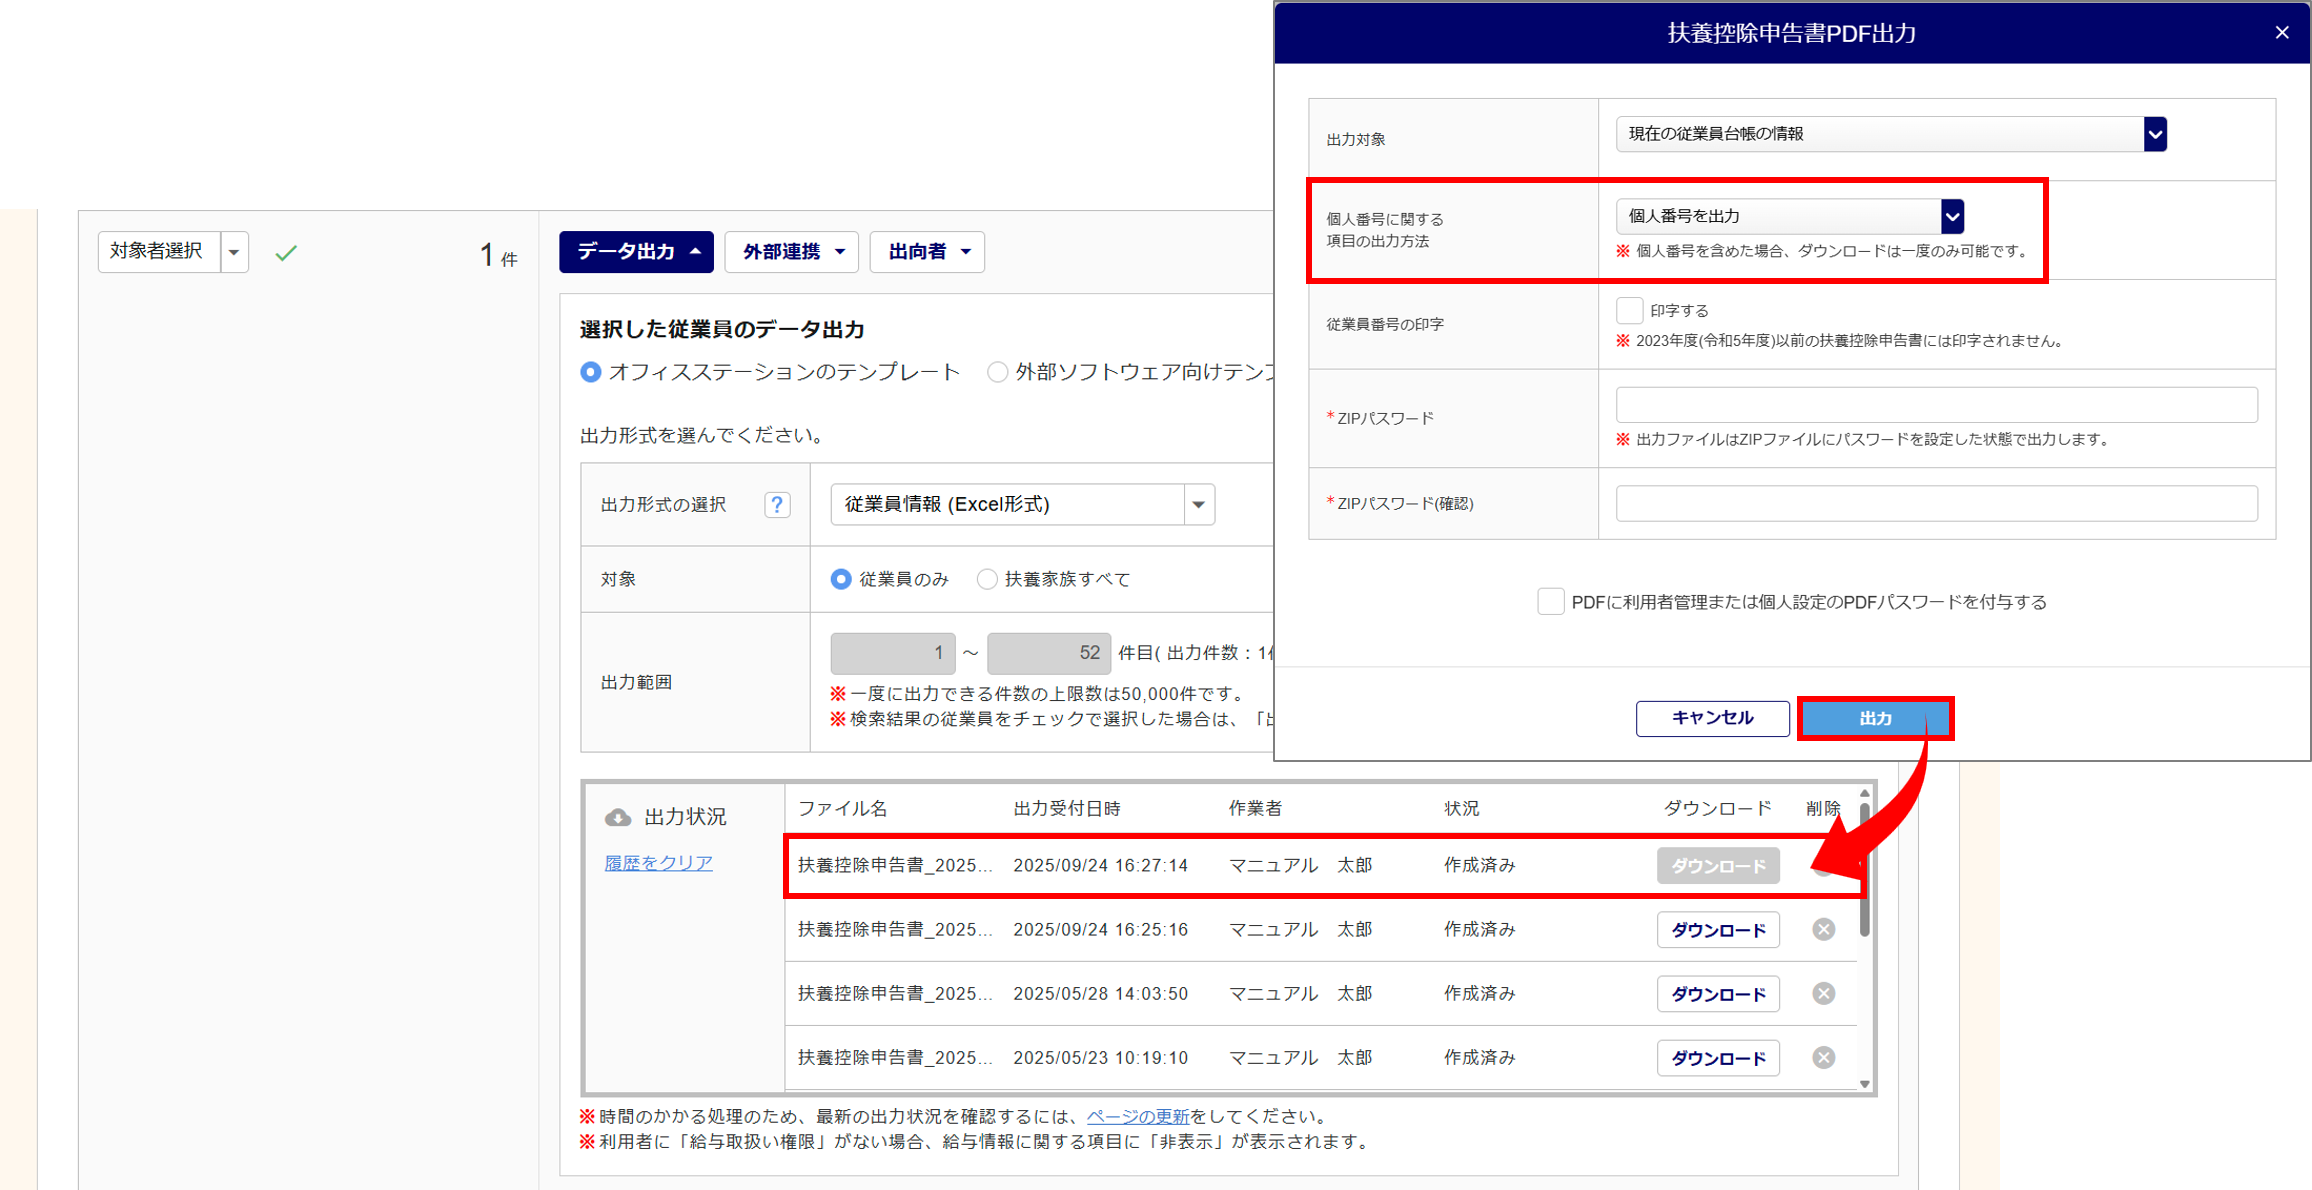Screen dimensions: 2312x1190
Task: Click the 出力状況 cloud download icon
Action: (618, 817)
